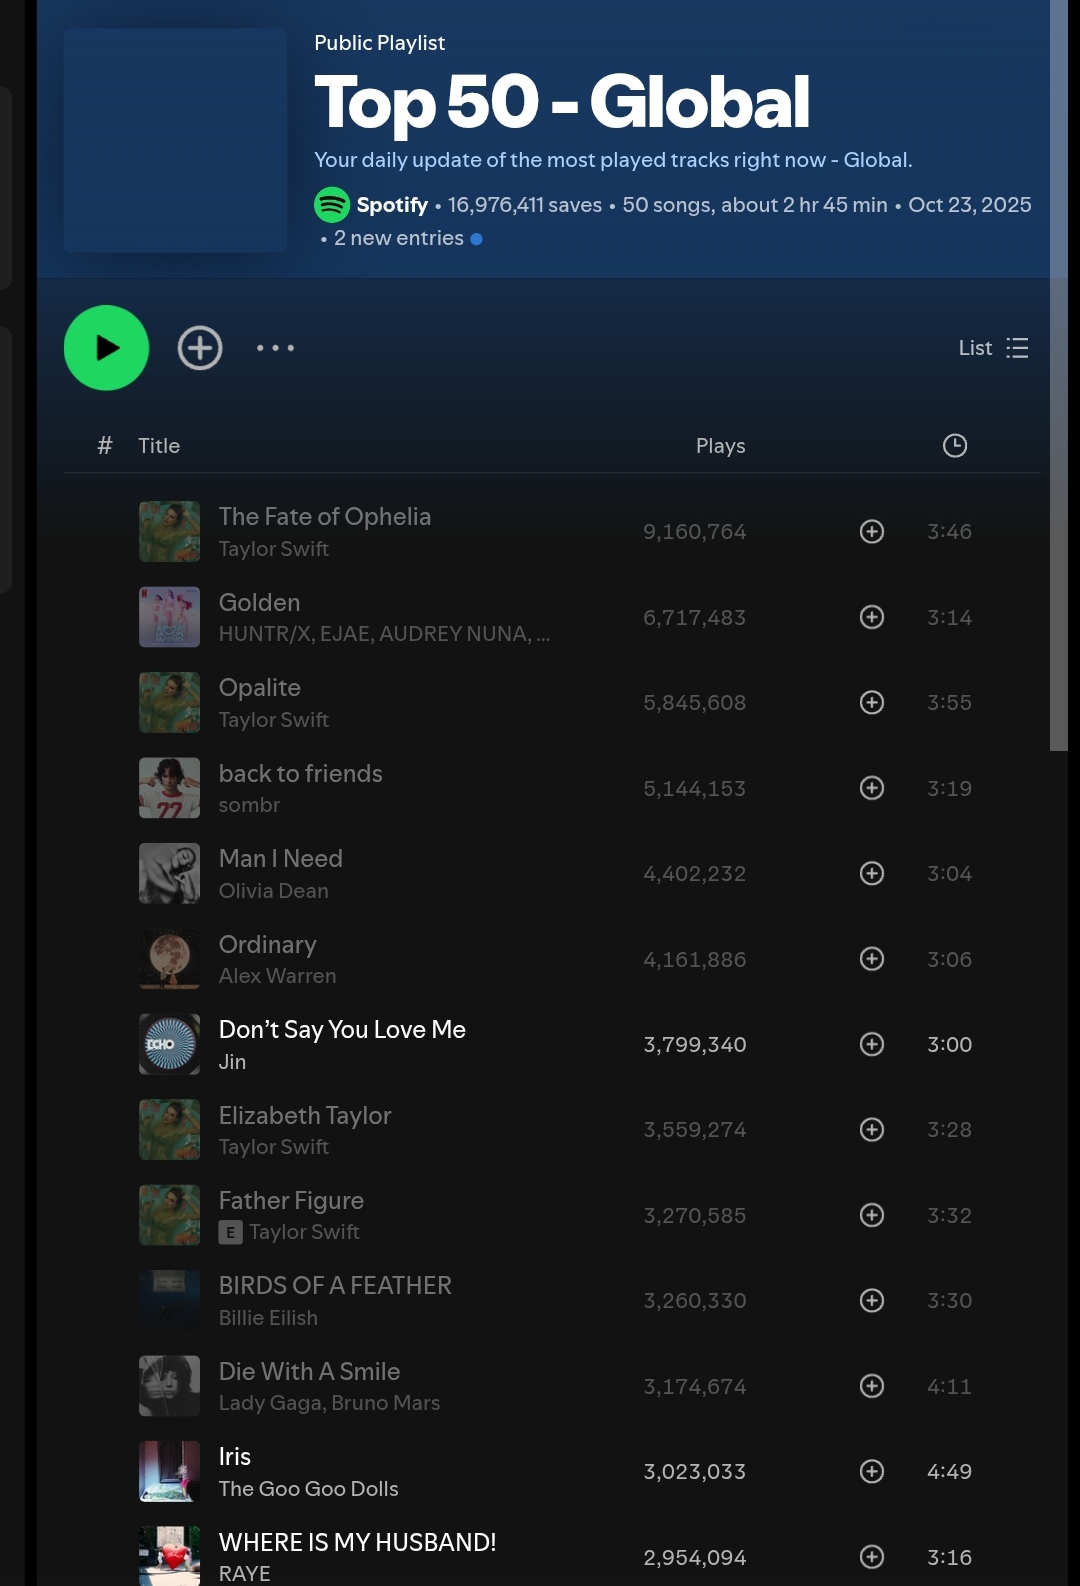Open The Goo Goo Dolls artist link
The height and width of the screenshot is (1586, 1080).
(309, 1489)
